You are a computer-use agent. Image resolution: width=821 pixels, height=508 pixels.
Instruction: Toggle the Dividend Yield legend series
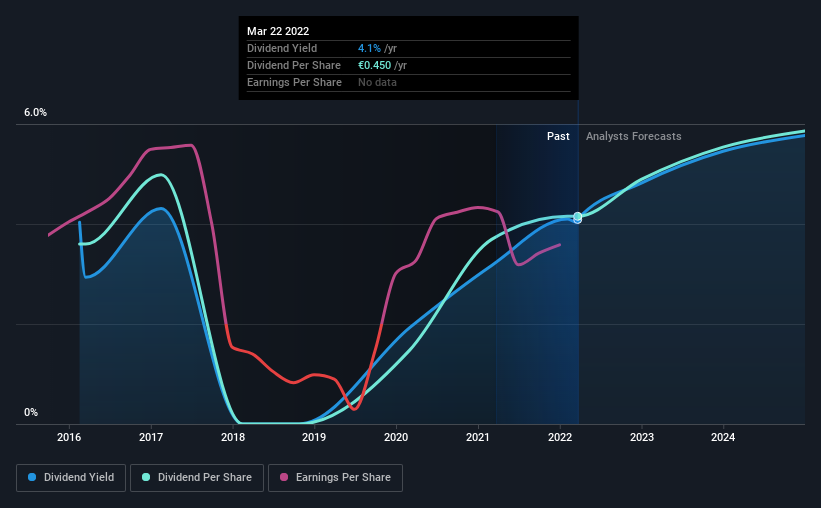pyautogui.click(x=71, y=478)
